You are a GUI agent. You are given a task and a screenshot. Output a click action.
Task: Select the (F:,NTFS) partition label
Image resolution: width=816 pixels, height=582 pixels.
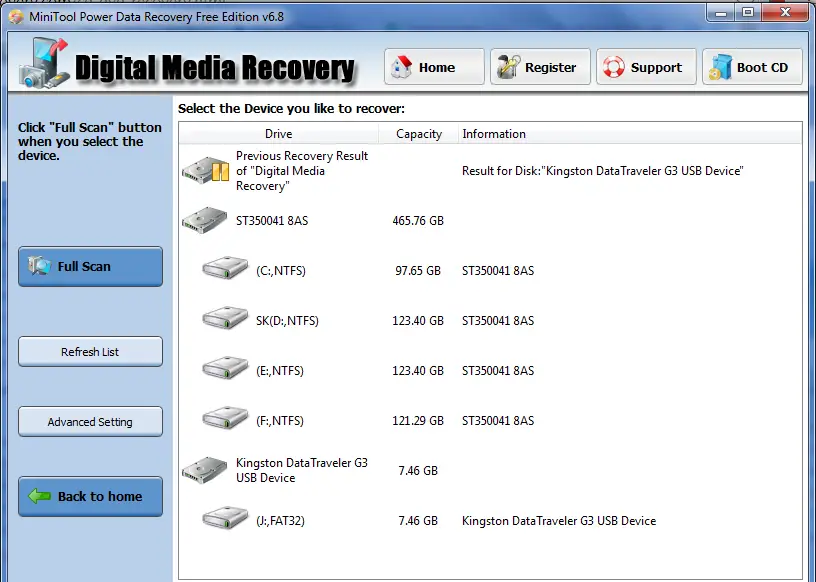[279, 421]
